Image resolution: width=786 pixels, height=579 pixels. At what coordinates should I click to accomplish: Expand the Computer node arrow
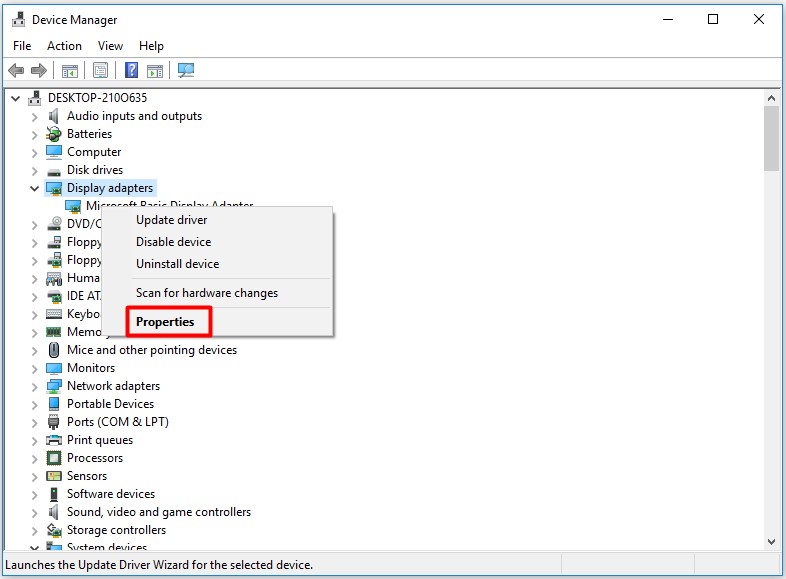pyautogui.click(x=35, y=153)
